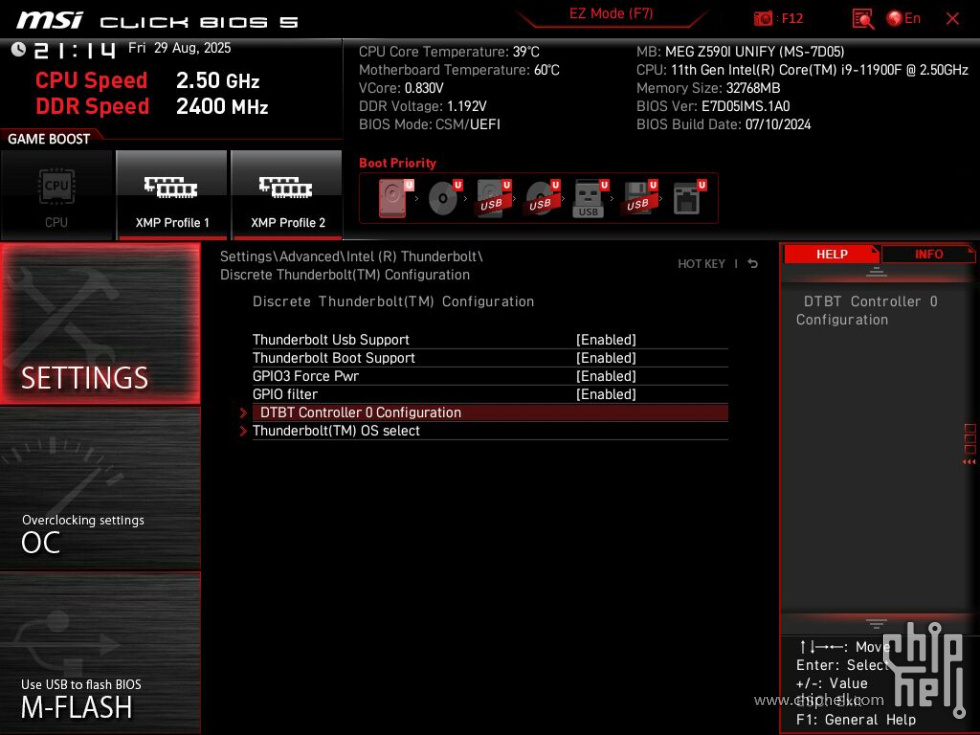Screen dimensions: 980x735
Task: Switch to the HELP tab
Action: (x=831, y=254)
